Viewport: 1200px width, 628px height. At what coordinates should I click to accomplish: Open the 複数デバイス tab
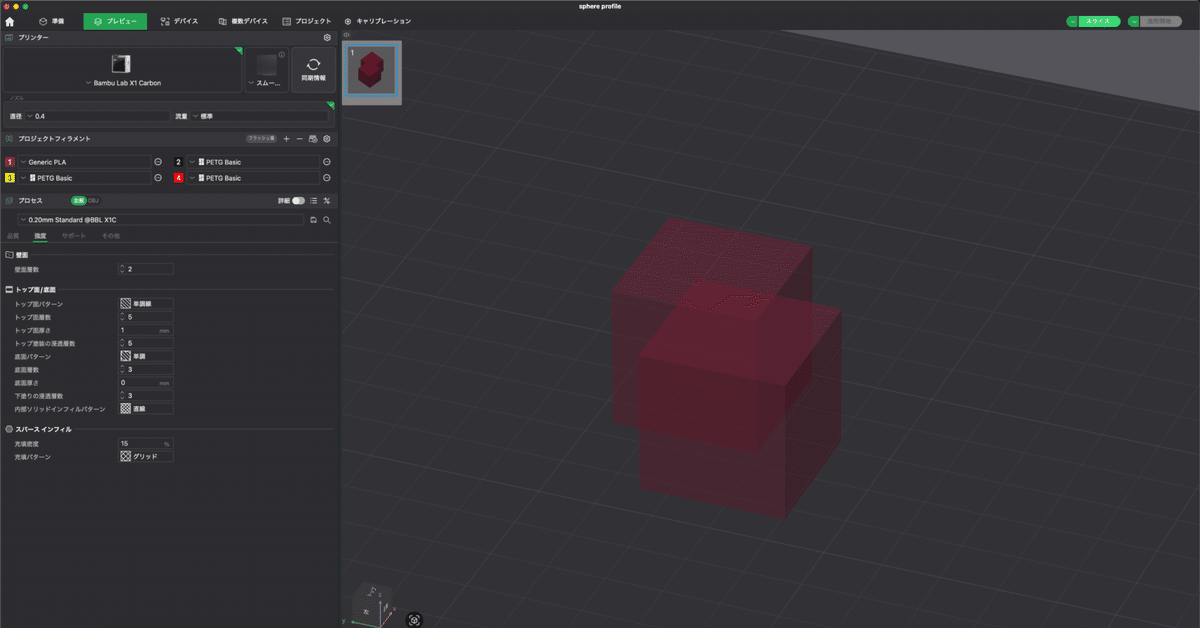(243, 21)
